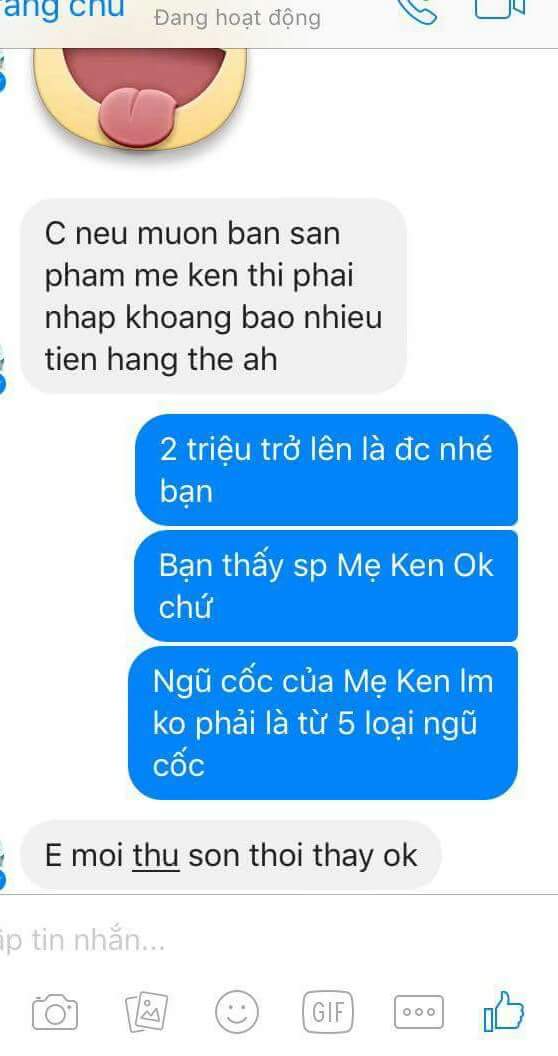This screenshot has width=558, height=1056.
Task: Tap the contact name in header
Action: 63,10
